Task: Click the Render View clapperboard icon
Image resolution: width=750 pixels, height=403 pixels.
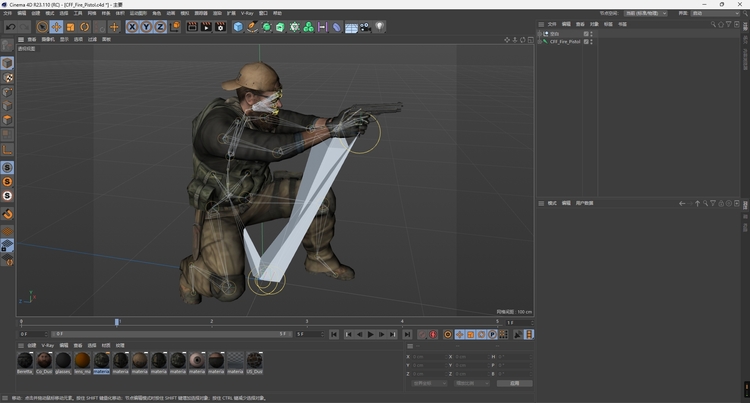Action: pos(192,27)
